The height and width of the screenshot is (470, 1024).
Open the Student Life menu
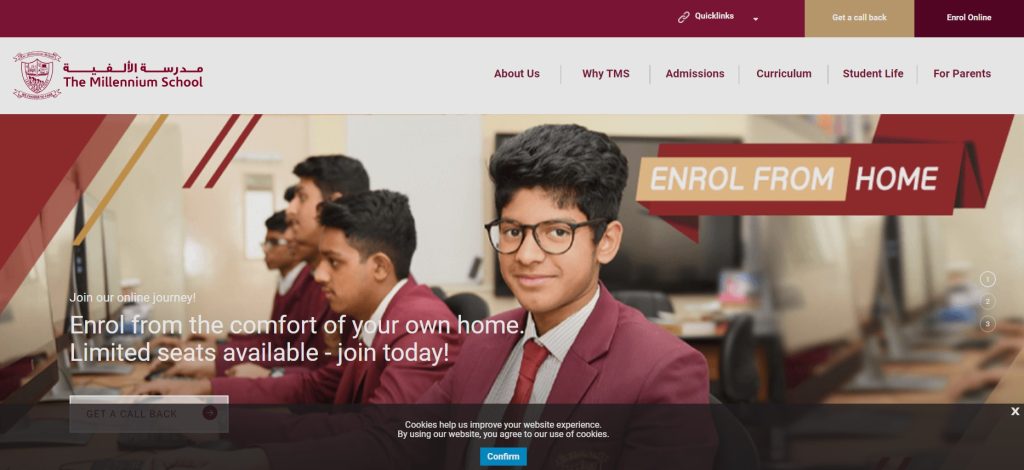(x=872, y=74)
